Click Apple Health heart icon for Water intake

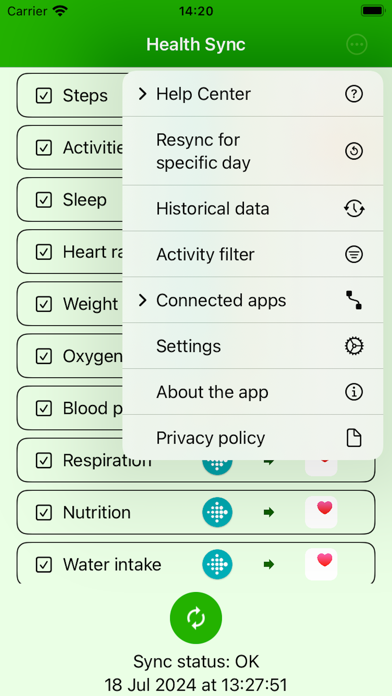pyautogui.click(x=321, y=564)
